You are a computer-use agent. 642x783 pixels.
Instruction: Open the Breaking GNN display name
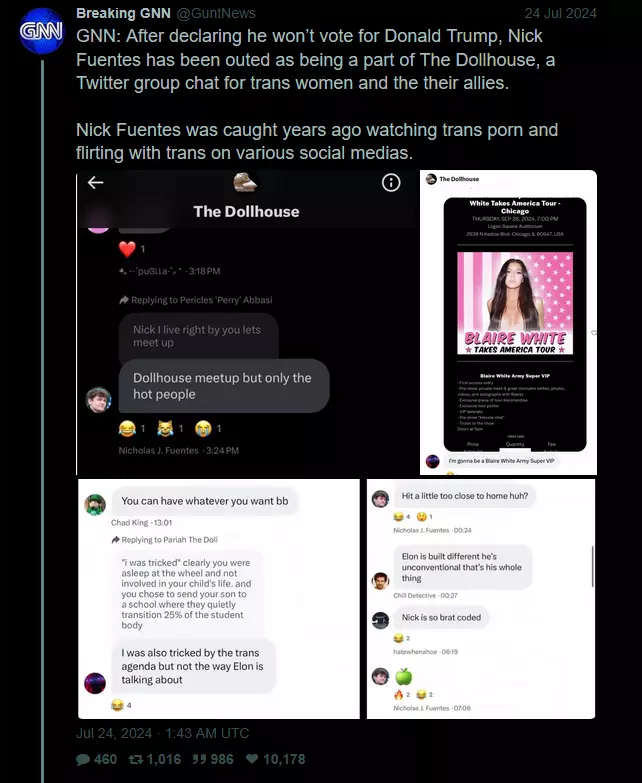point(123,13)
